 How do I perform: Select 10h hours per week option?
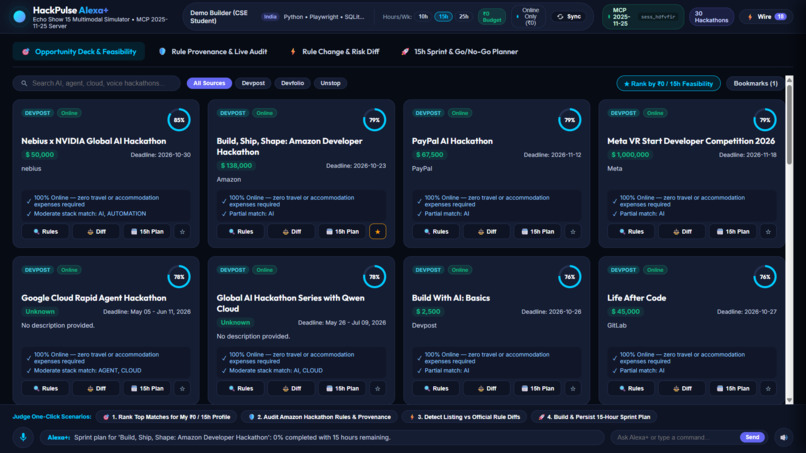(423, 16)
